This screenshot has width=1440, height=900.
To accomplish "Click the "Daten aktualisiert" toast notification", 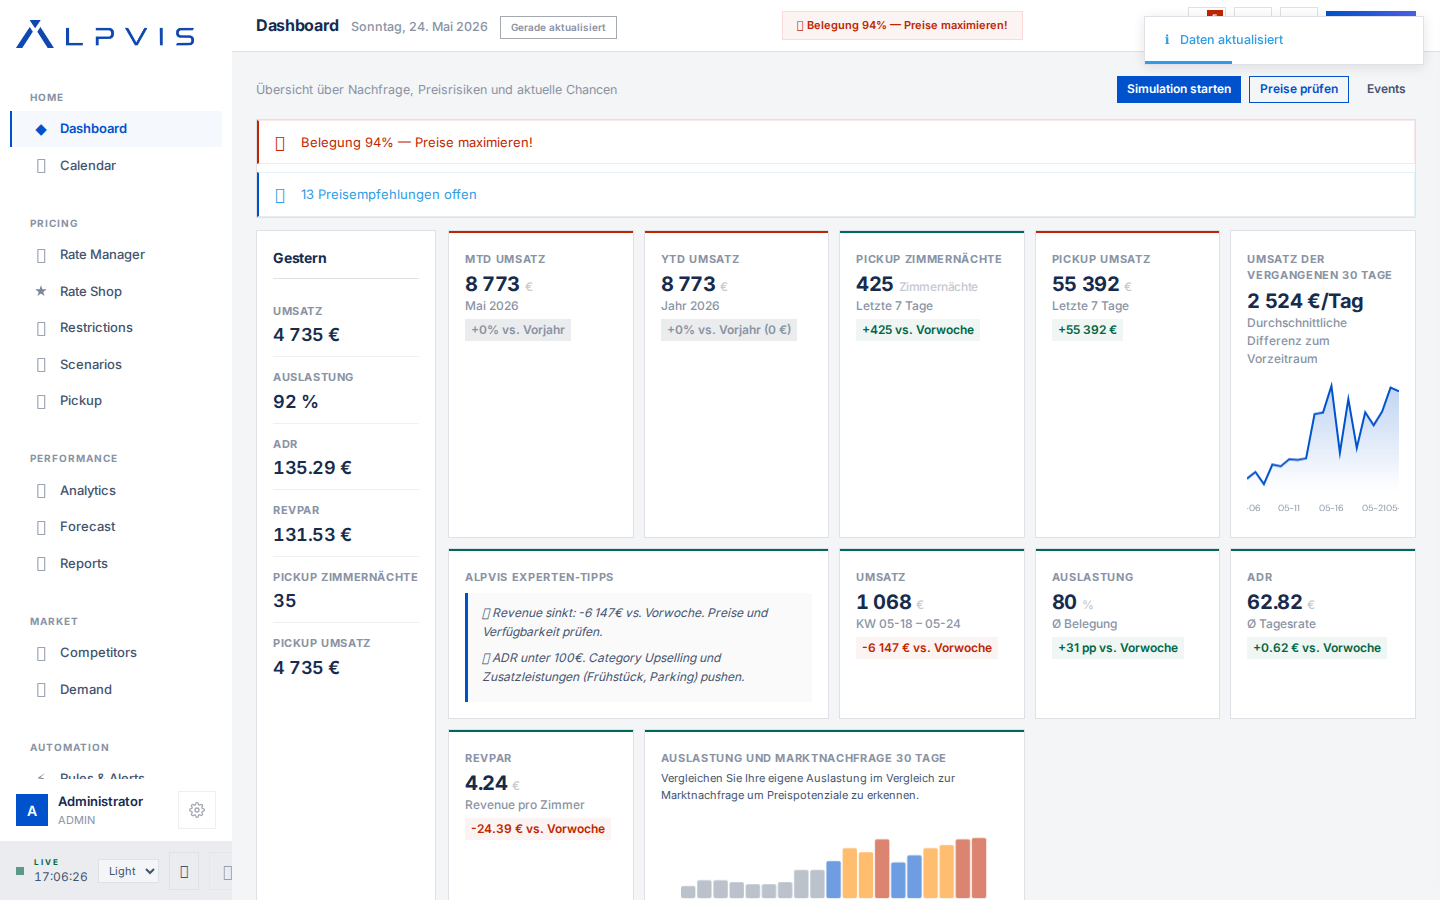I will coord(1284,40).
